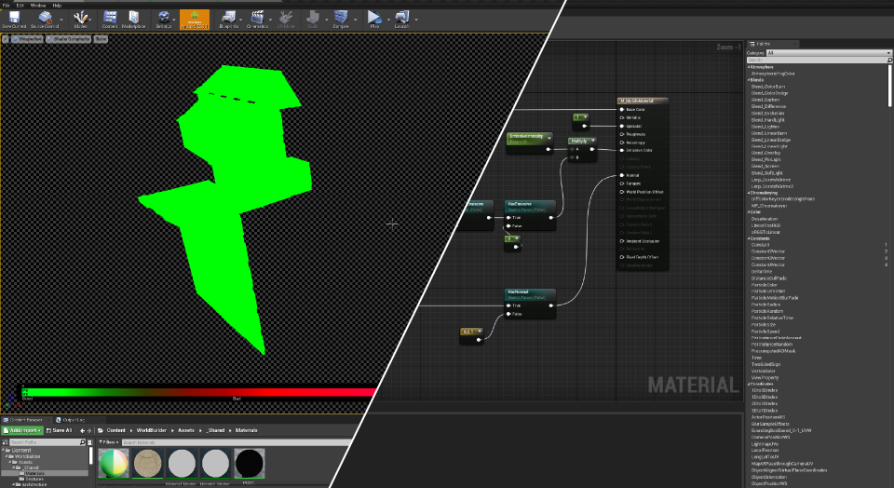Select the black sphere material thumbnail

[249, 463]
